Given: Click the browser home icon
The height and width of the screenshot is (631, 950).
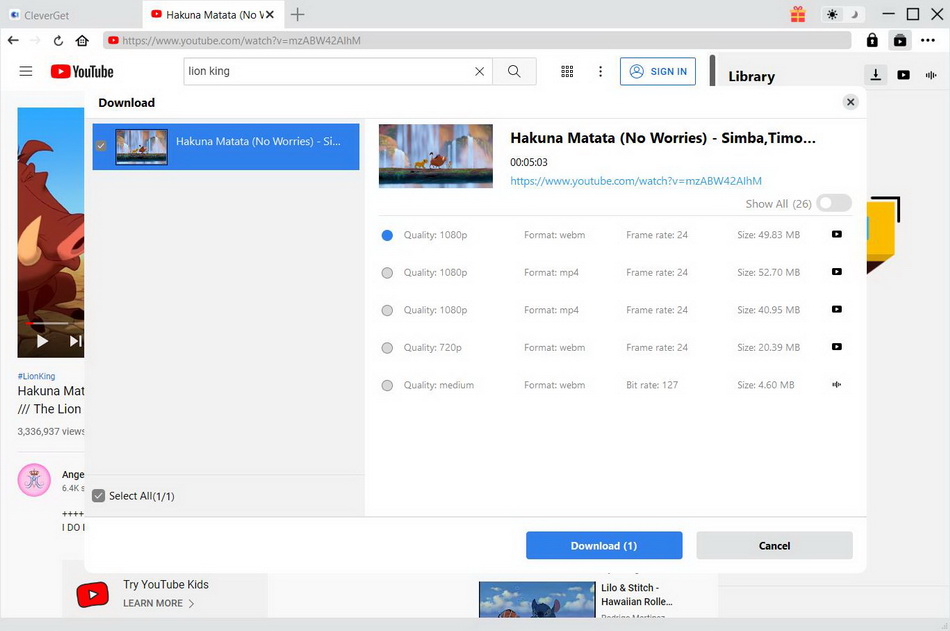Looking at the screenshot, I should [82, 41].
